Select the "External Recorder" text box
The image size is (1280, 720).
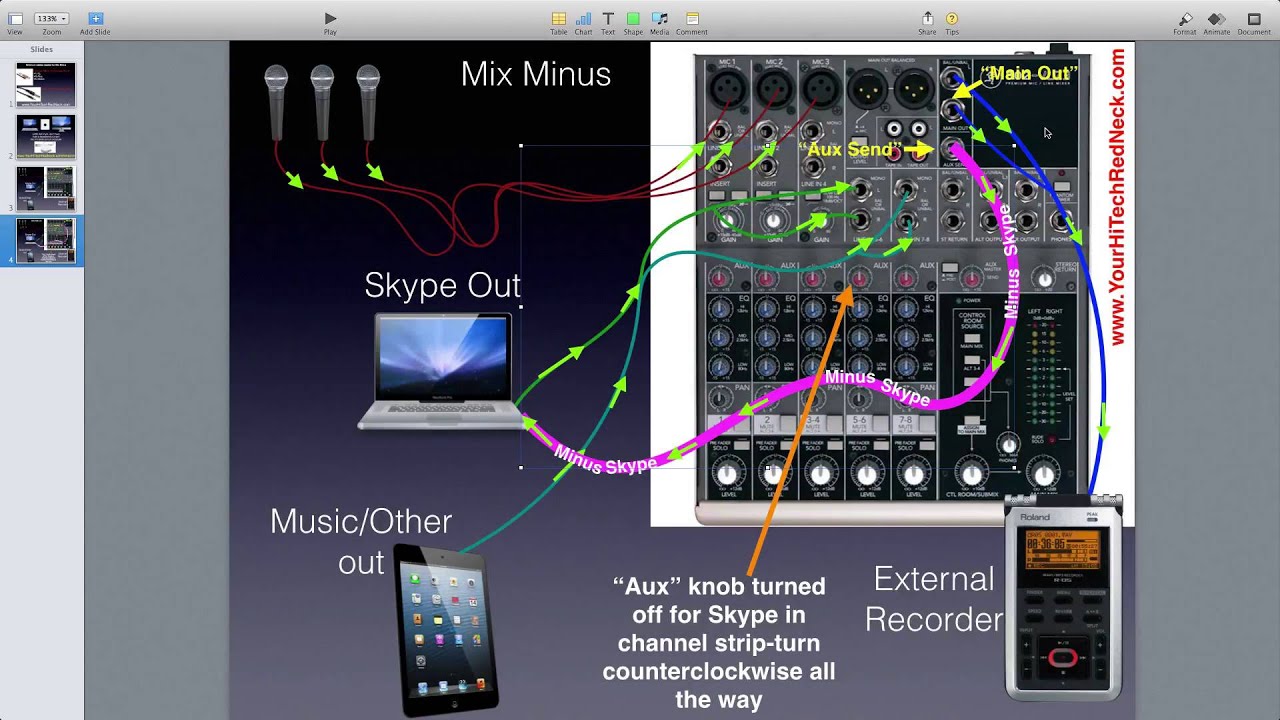pos(934,599)
